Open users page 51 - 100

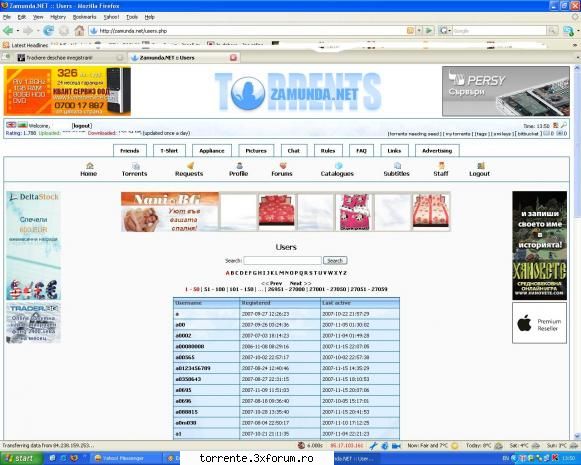[x=215, y=289]
